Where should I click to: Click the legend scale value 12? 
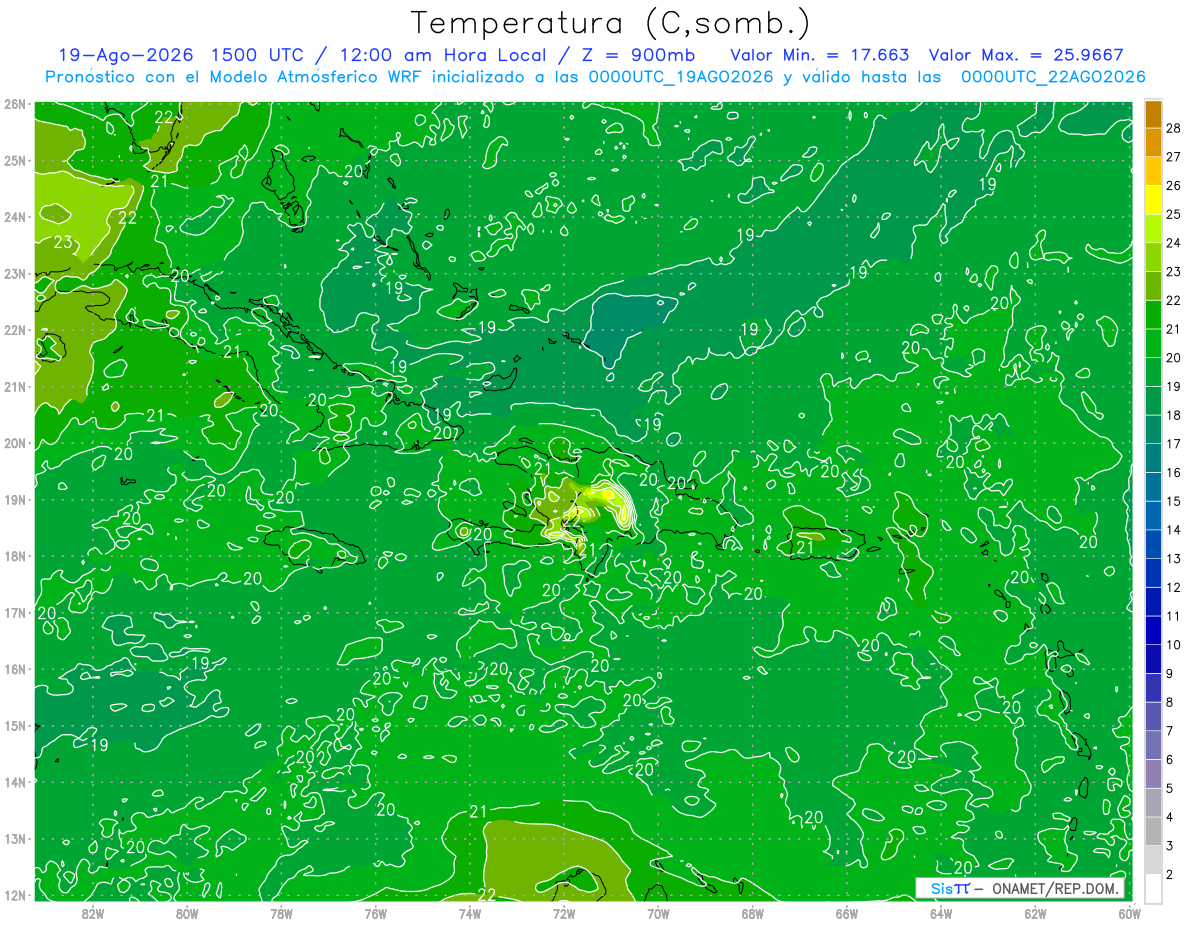1174,587
